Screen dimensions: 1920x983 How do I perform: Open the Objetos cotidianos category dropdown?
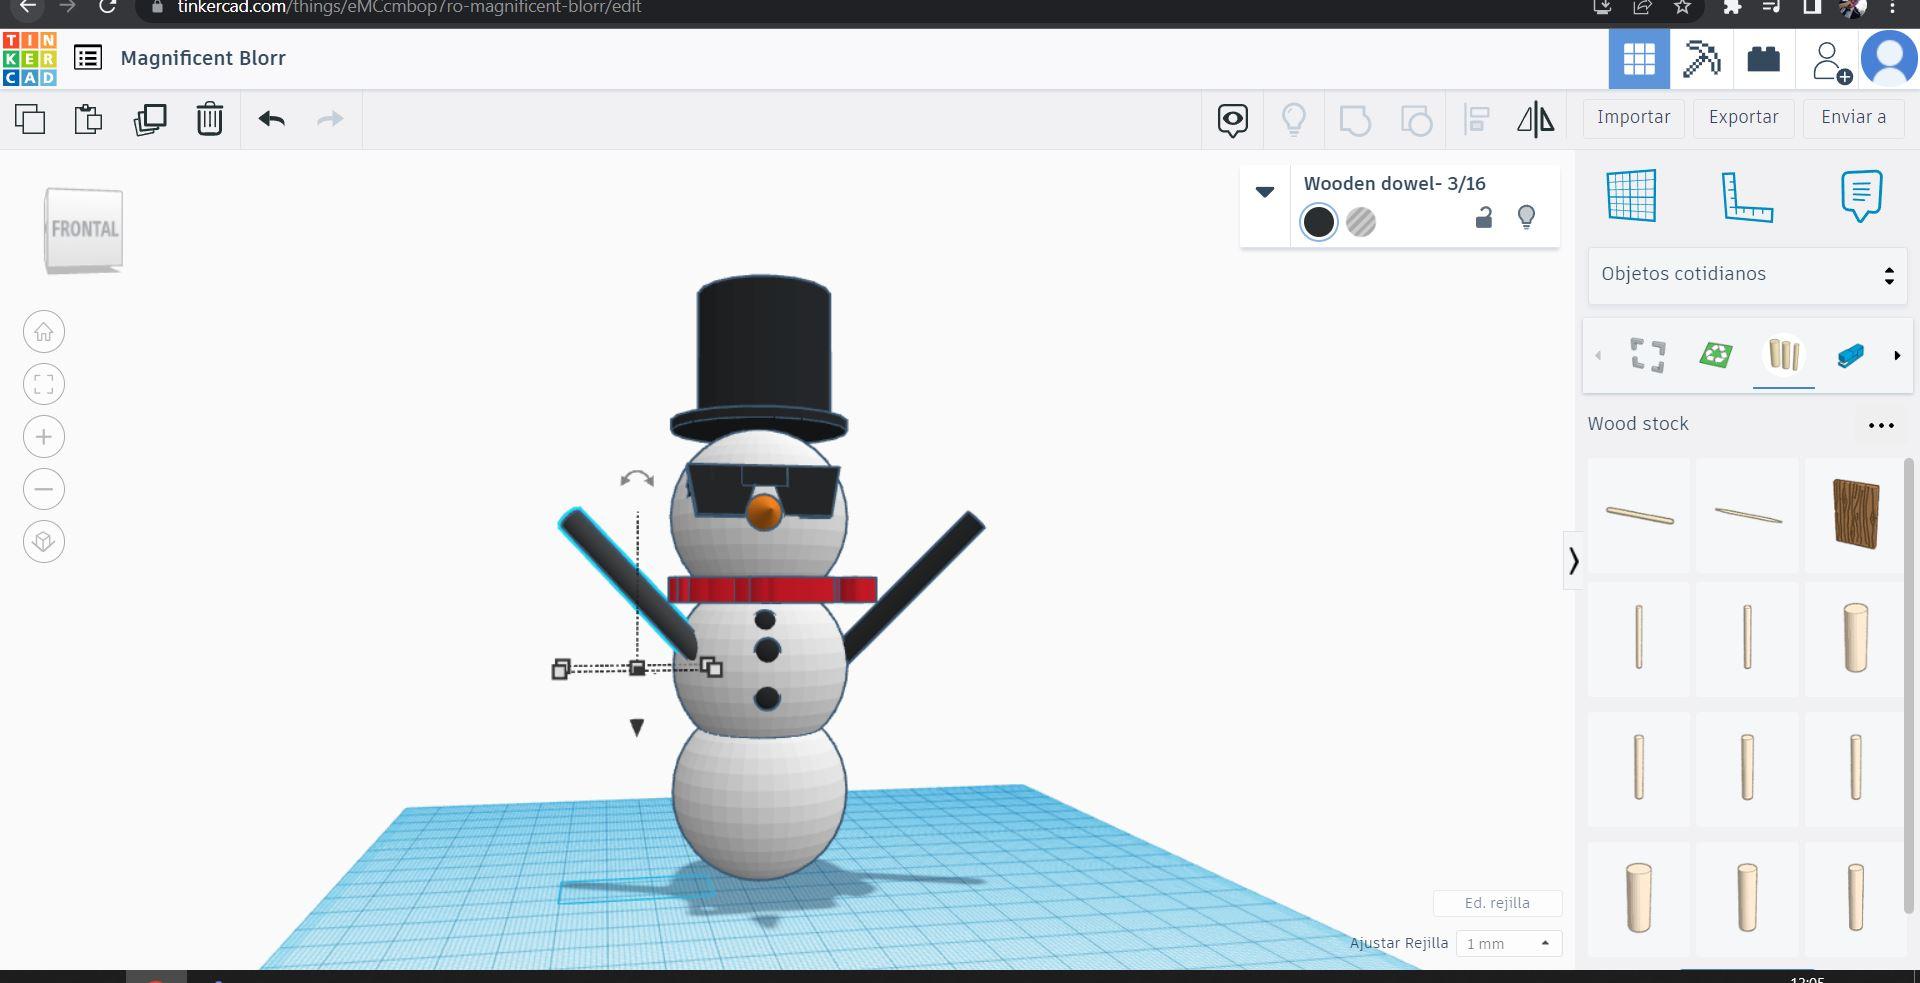click(x=1748, y=275)
